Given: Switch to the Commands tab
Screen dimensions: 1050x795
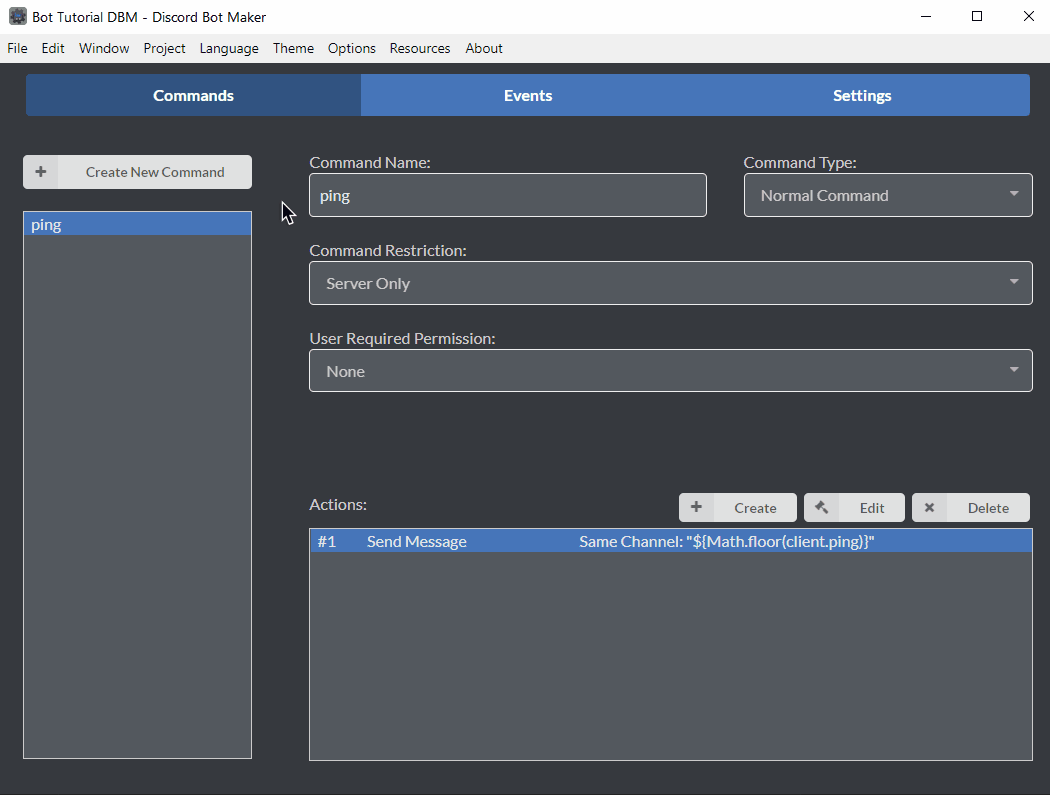Looking at the screenshot, I should 194,95.
